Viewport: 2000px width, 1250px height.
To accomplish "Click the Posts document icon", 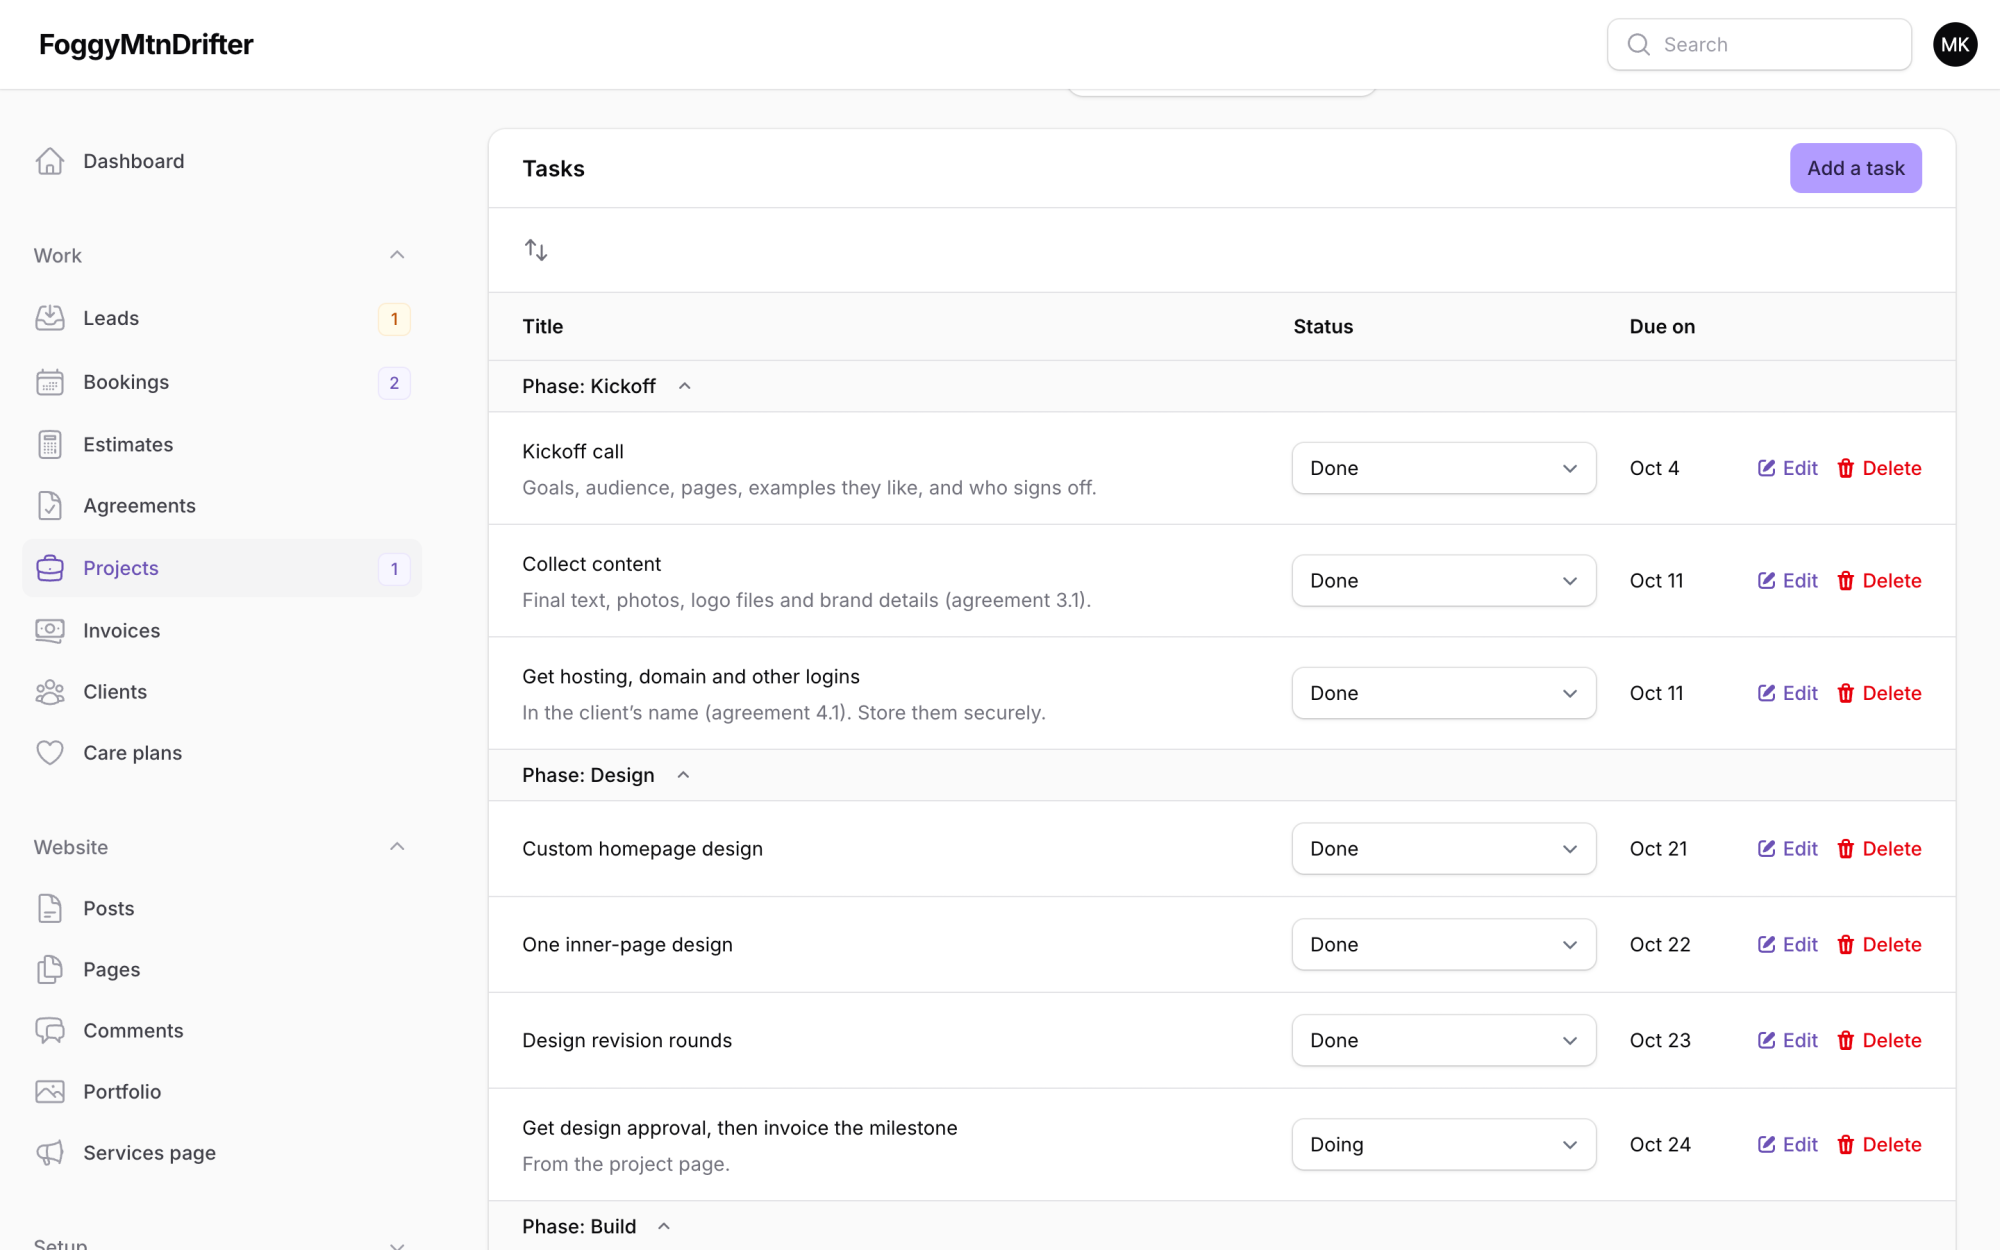I will [50, 908].
